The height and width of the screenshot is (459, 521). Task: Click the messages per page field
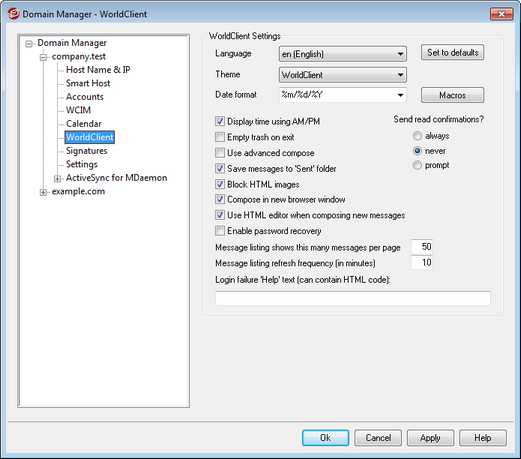coord(422,247)
